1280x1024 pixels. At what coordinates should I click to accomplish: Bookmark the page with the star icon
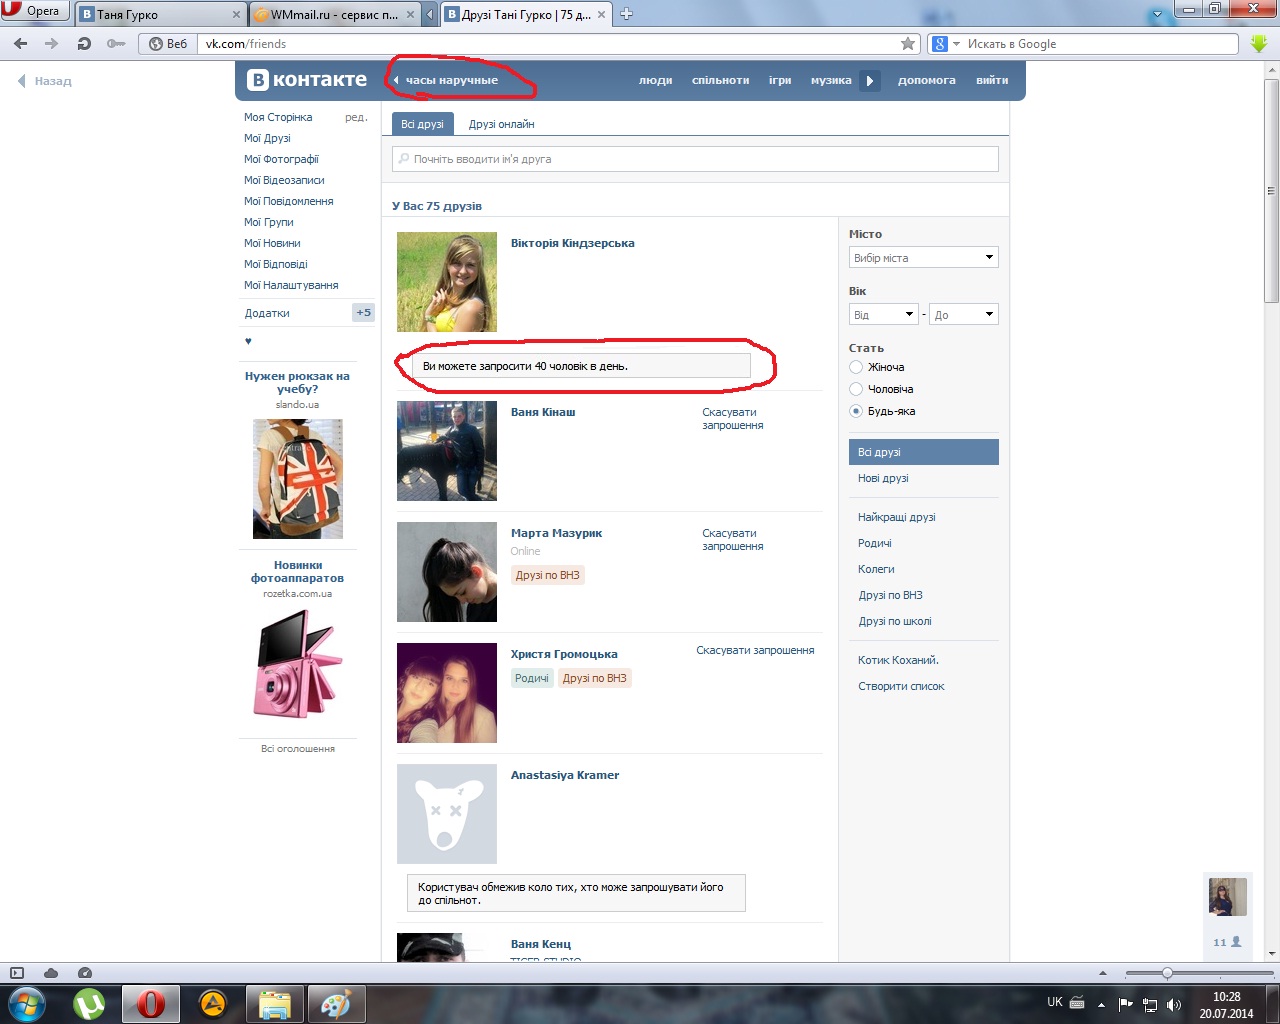coord(908,44)
